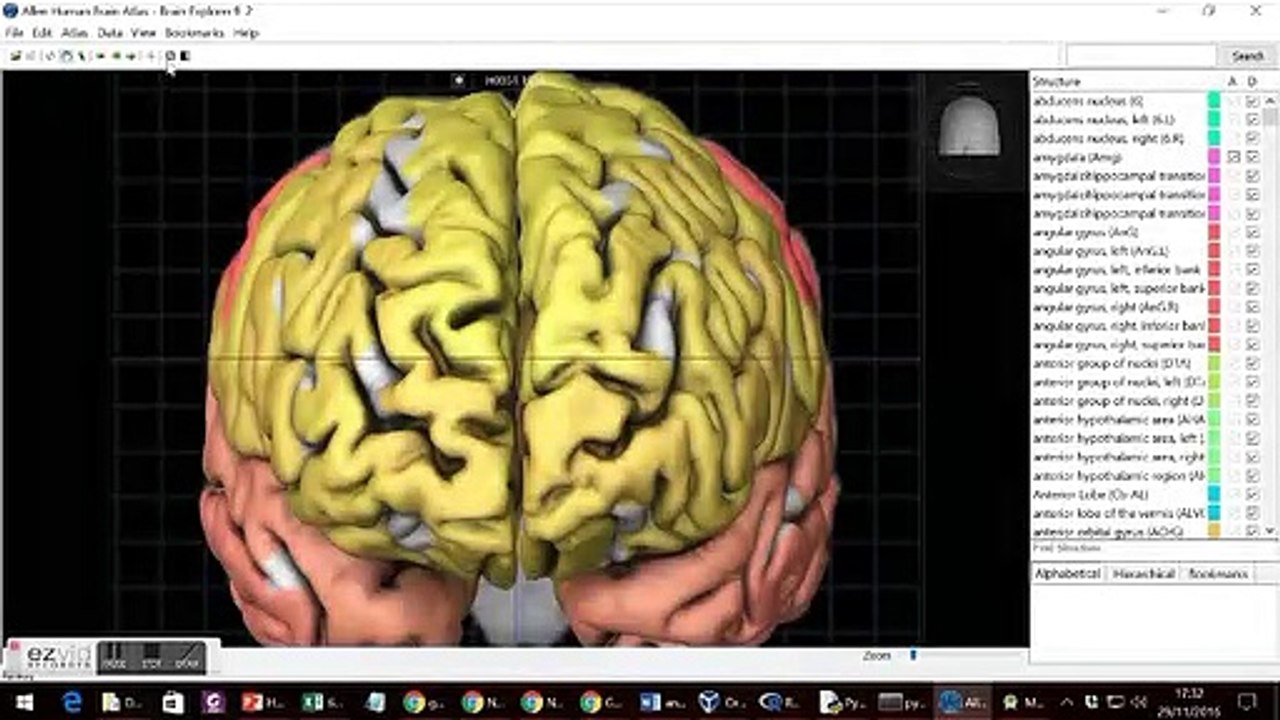Click the search input field
Screen dimensions: 1280x720
click(x=1141, y=56)
